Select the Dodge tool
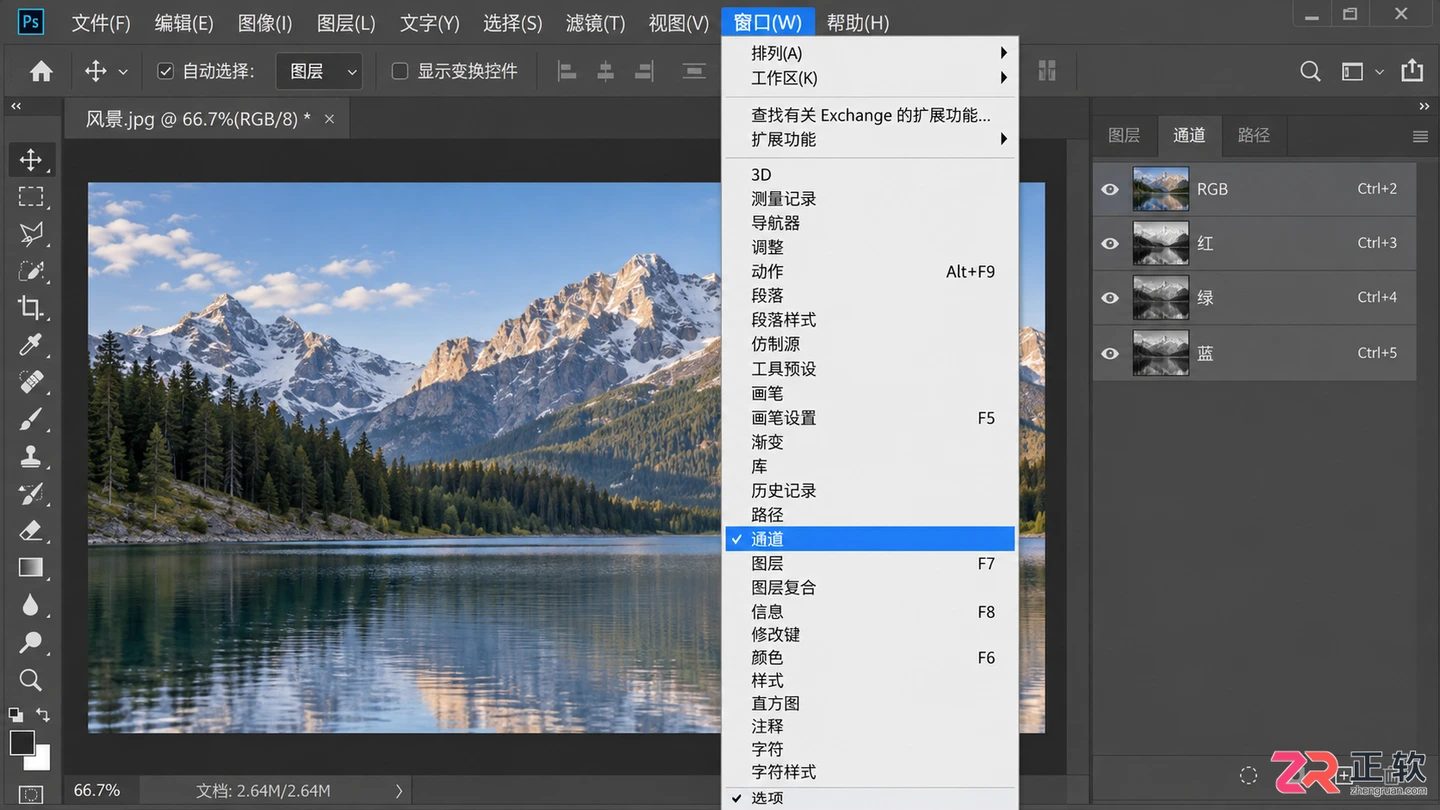Screen dimensions: 1440x810 [x=31, y=642]
